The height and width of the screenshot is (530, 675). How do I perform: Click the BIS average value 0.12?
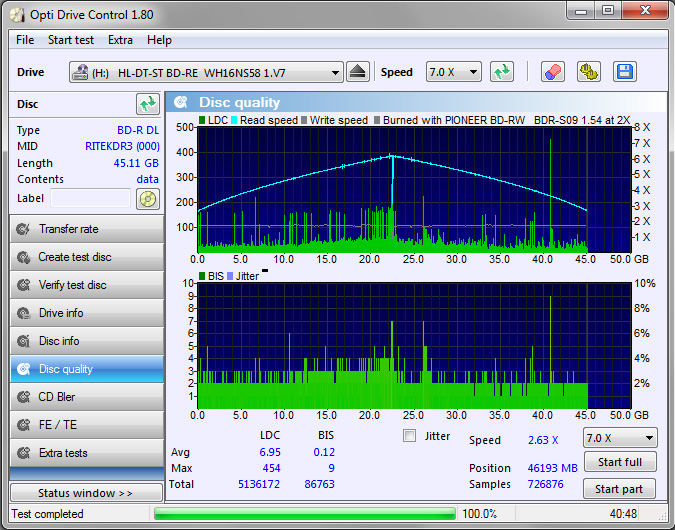(324, 452)
